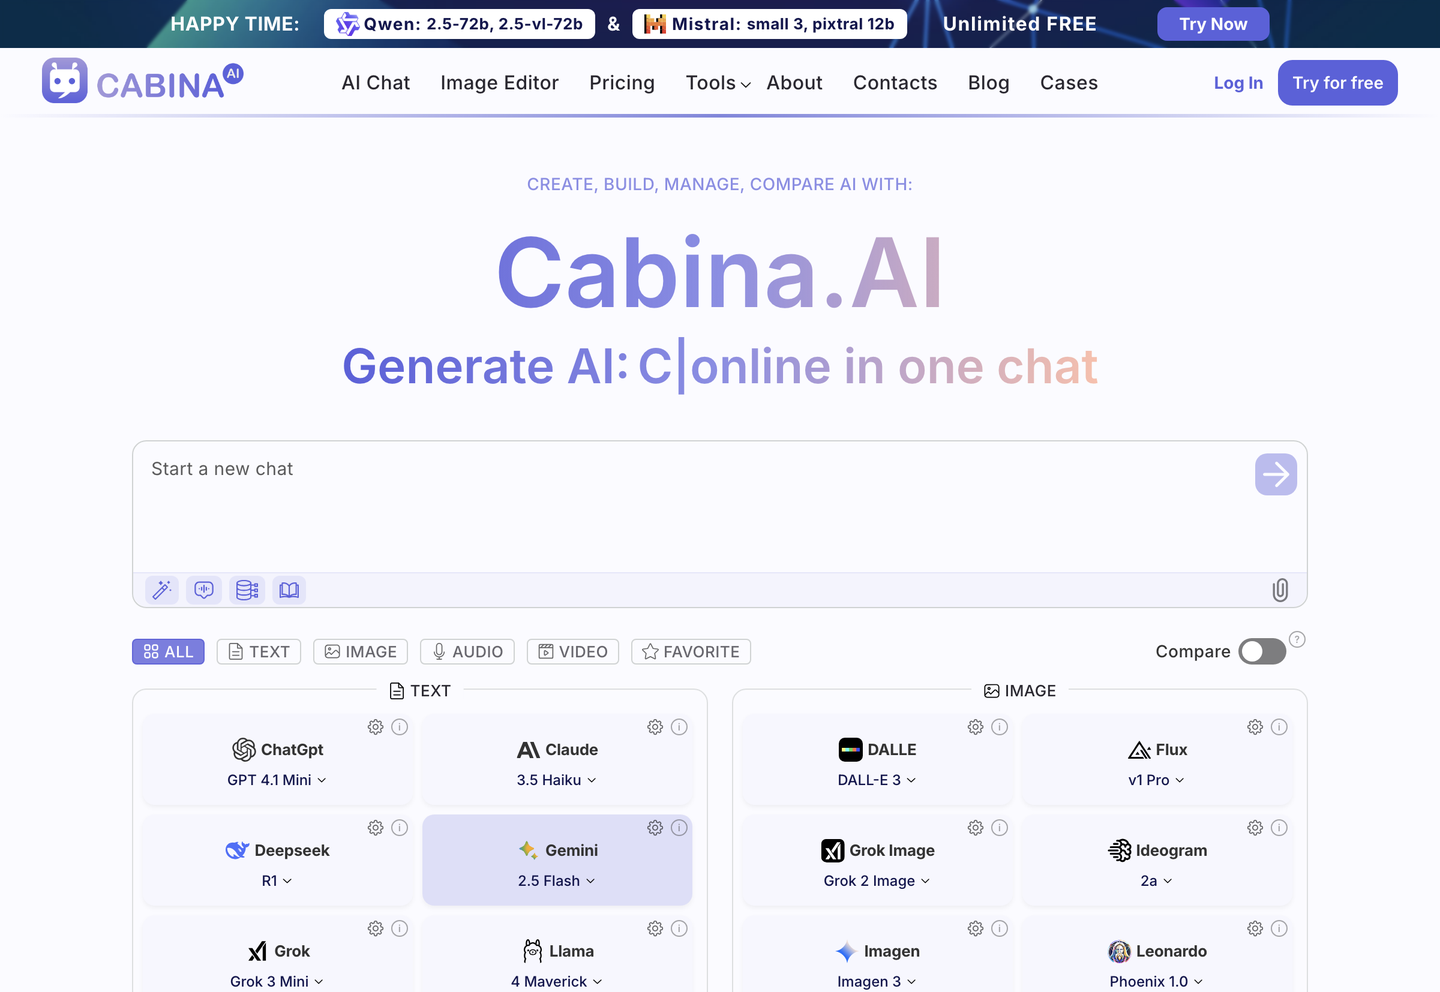Open the book library icon below the chat
Image resolution: width=1440 pixels, height=992 pixels.
tap(288, 590)
